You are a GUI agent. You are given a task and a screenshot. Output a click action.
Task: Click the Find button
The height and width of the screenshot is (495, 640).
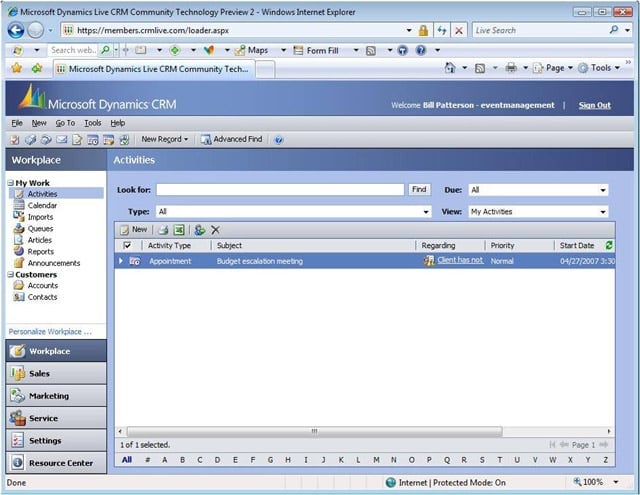[419, 189]
